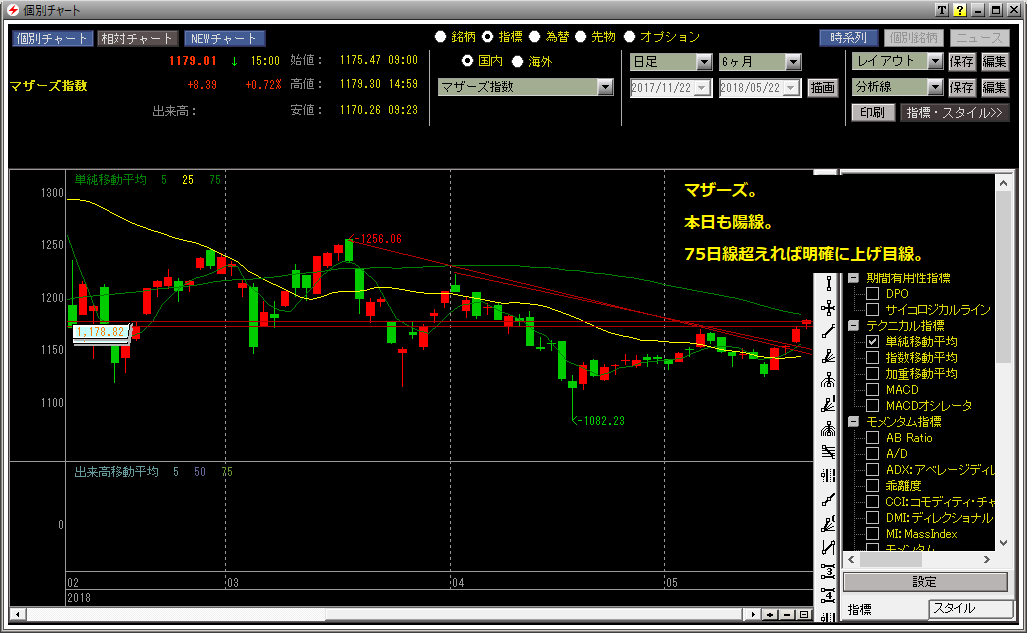1027x633 pixels.
Task: Select the three-node diagonal line tool
Action: 828,500
